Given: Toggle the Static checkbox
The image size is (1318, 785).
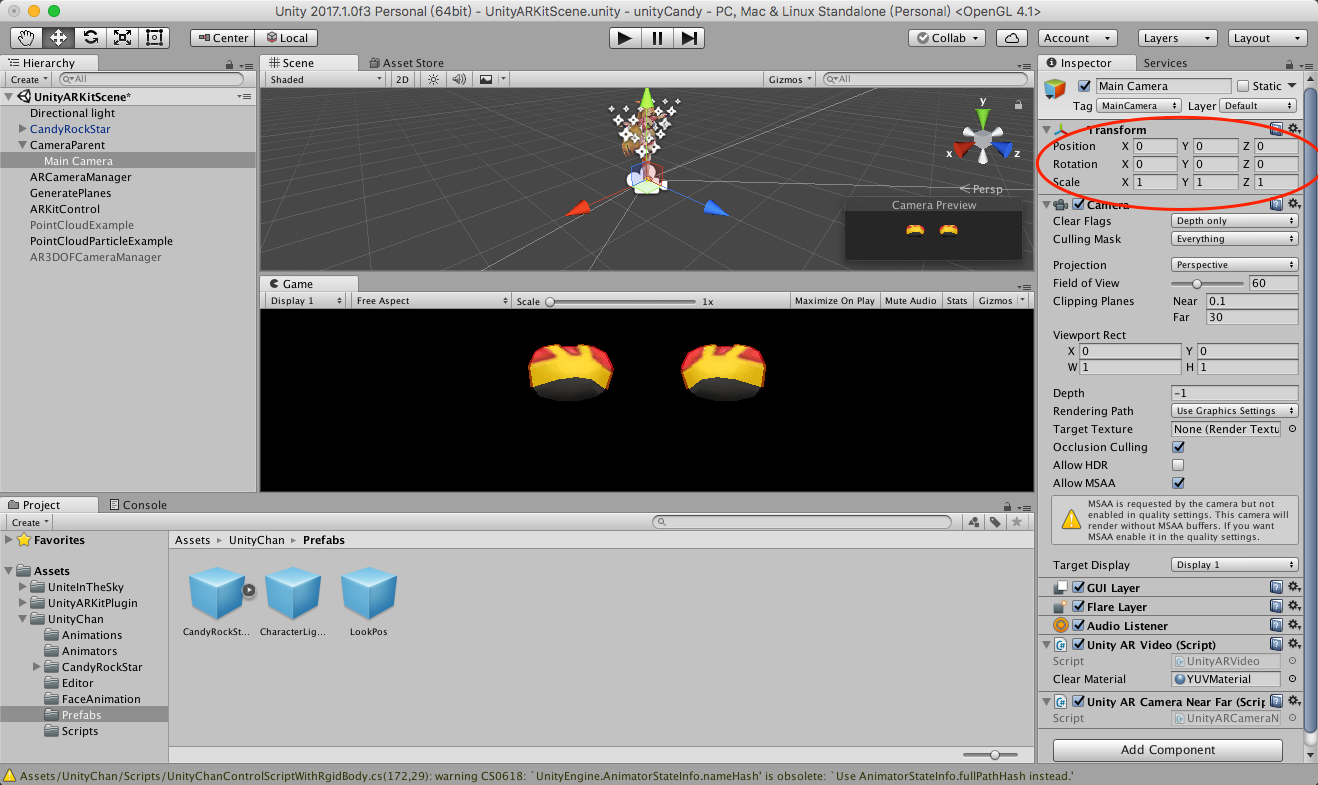Looking at the screenshot, I should click(x=1243, y=86).
